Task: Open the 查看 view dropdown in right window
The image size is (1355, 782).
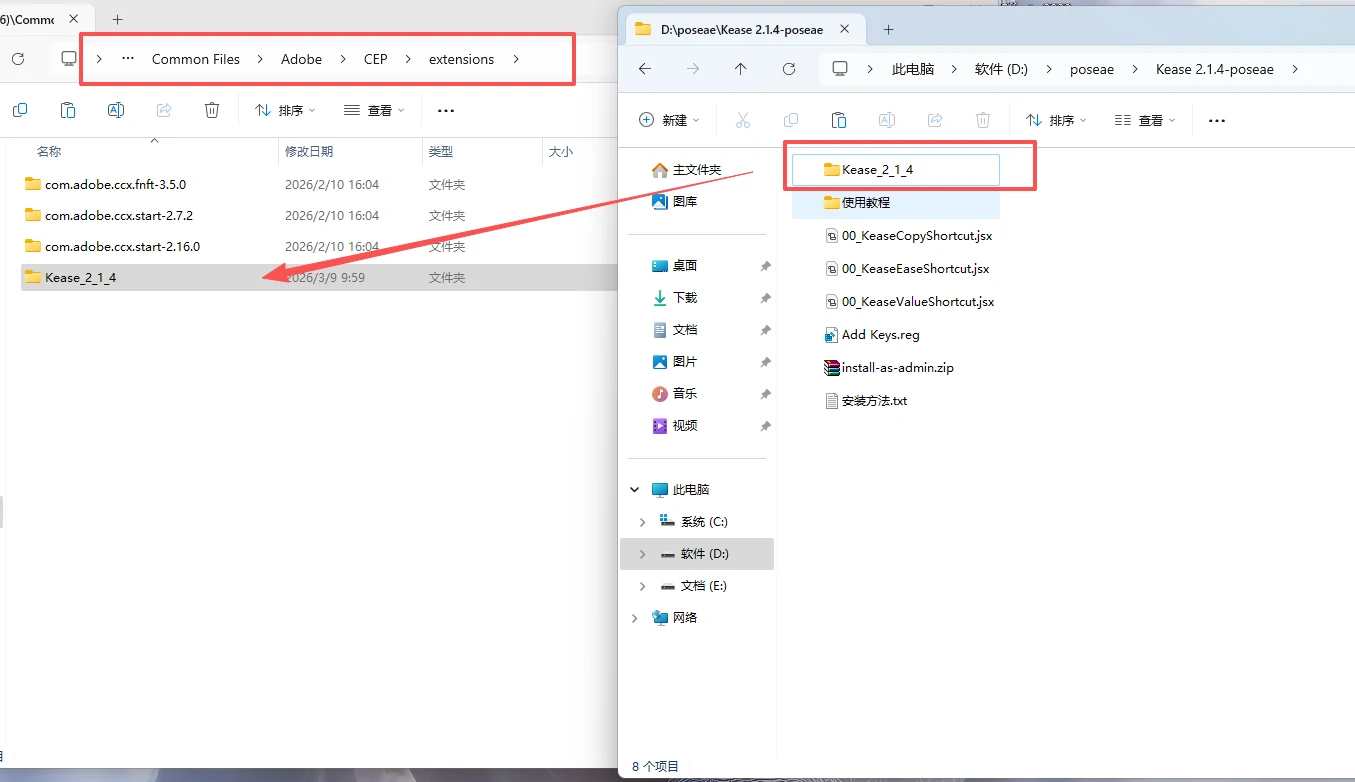Action: (1145, 119)
